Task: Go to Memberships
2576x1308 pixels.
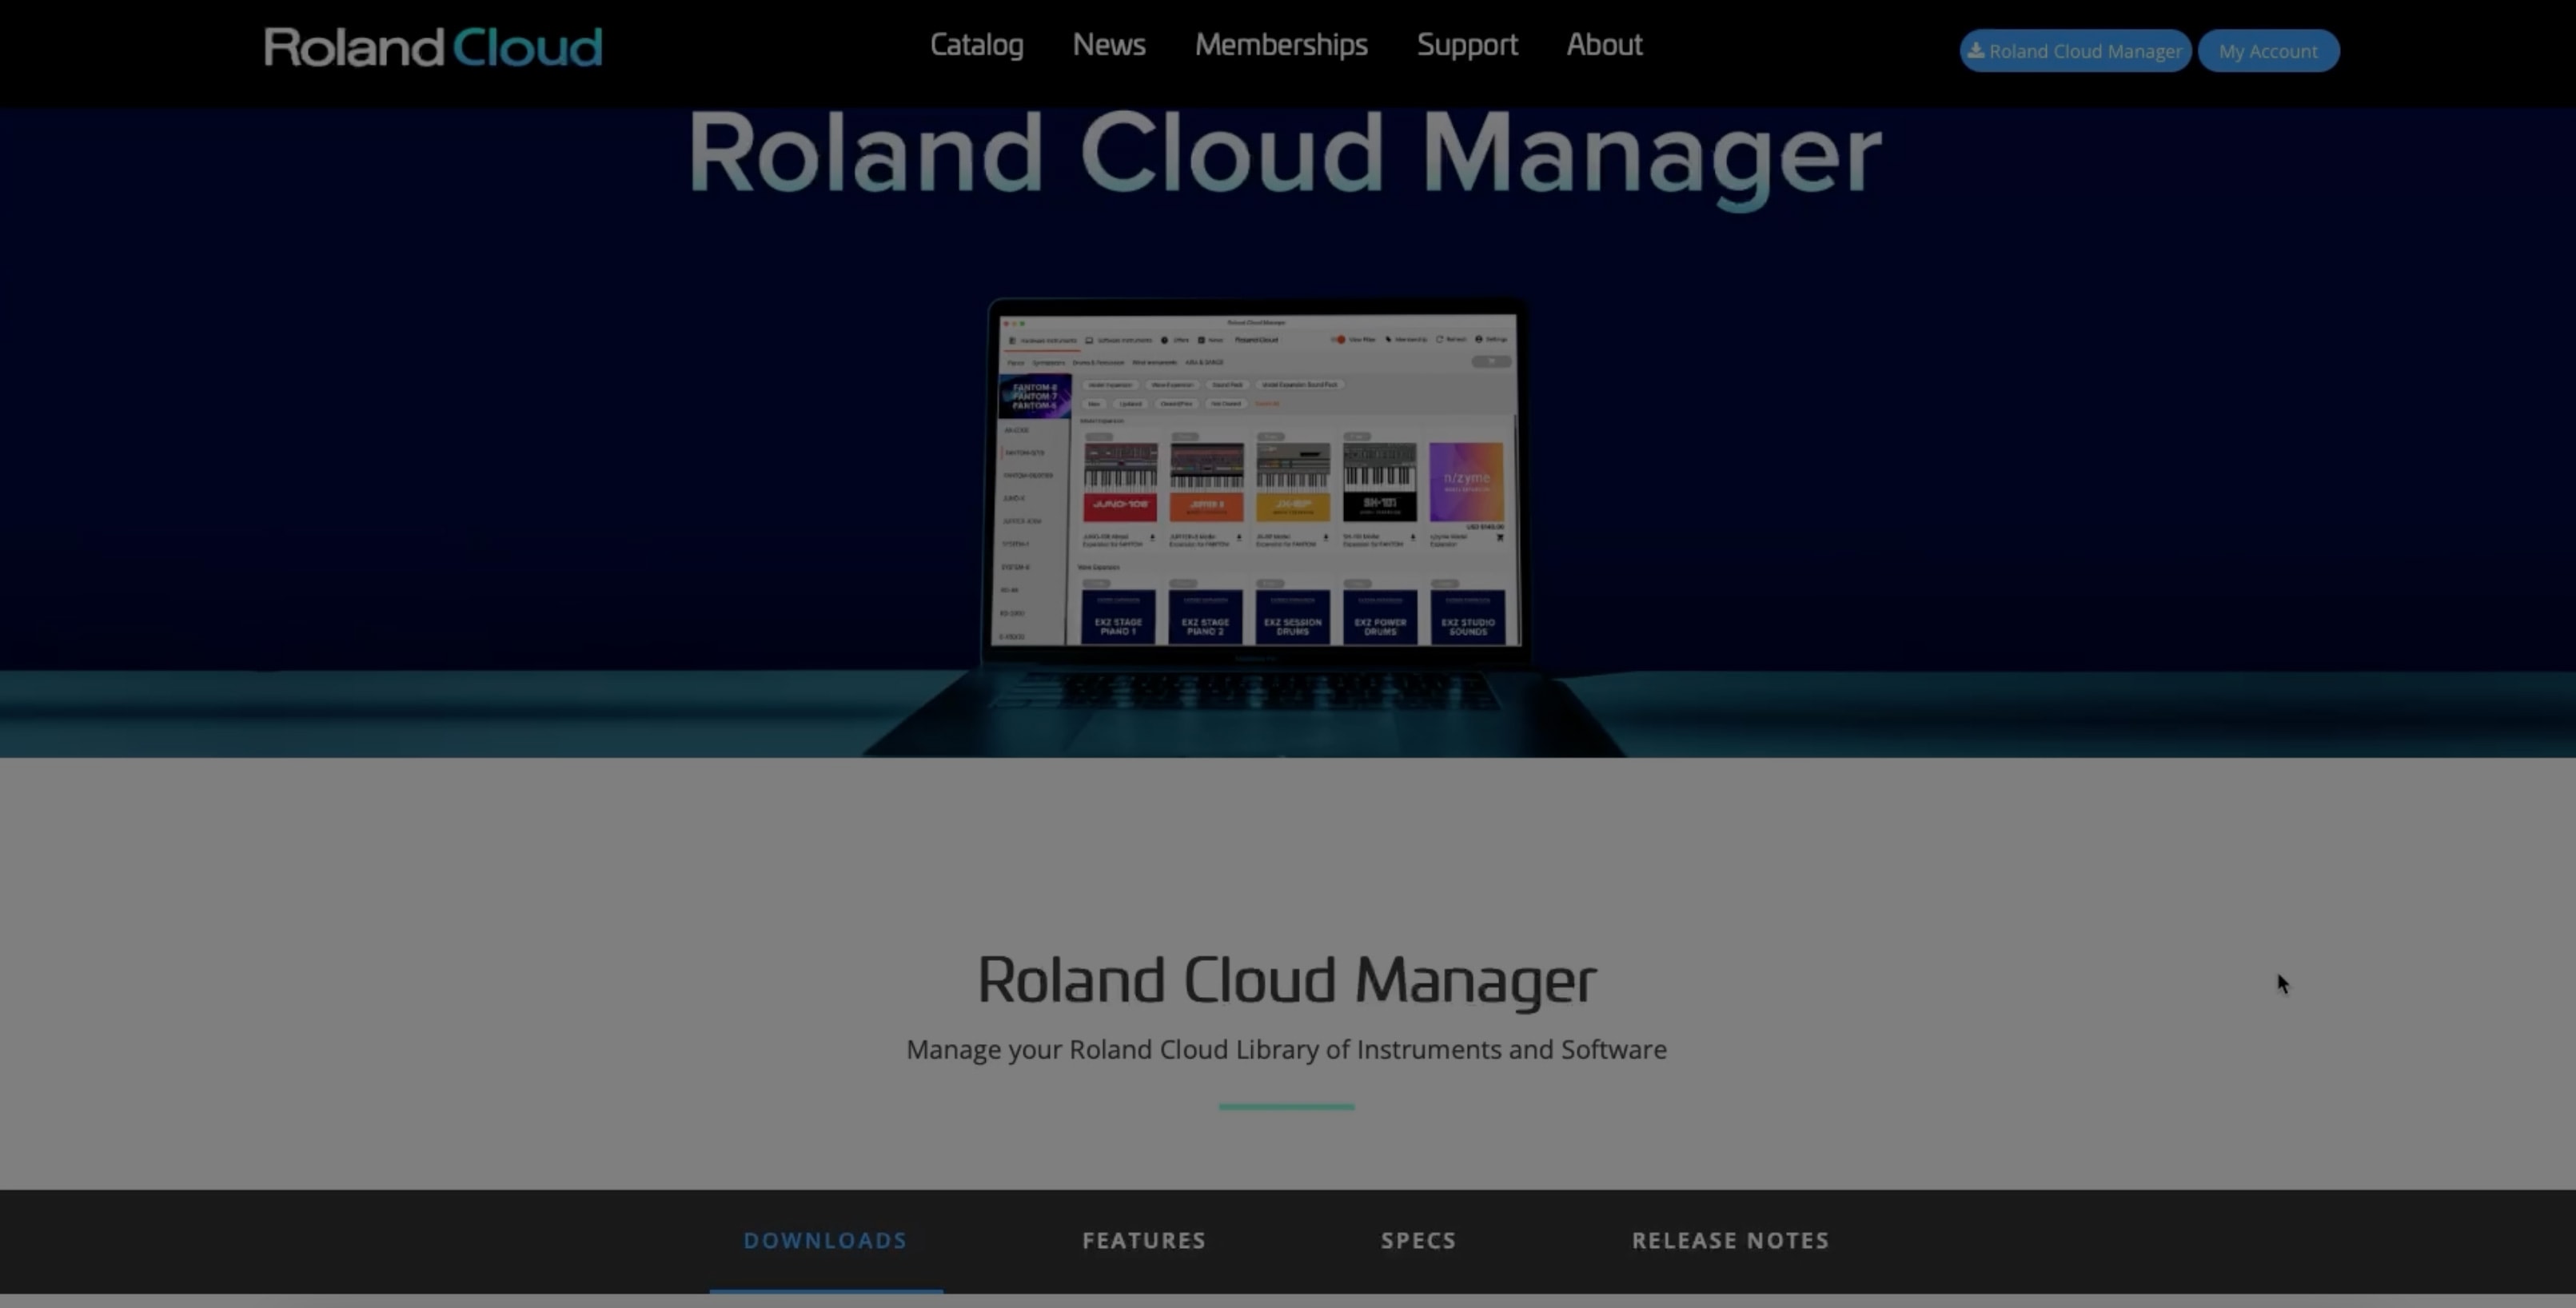Action: point(1281,45)
